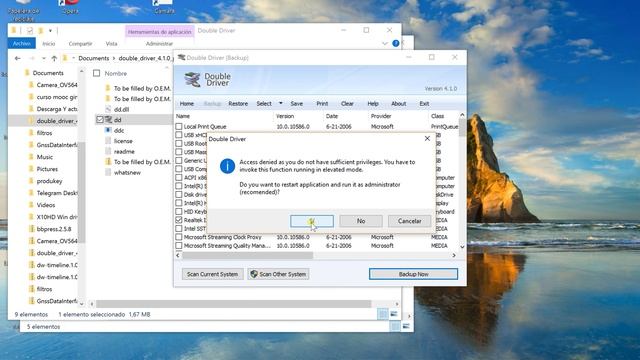Tick the USB Root driver checkbox

point(179,144)
